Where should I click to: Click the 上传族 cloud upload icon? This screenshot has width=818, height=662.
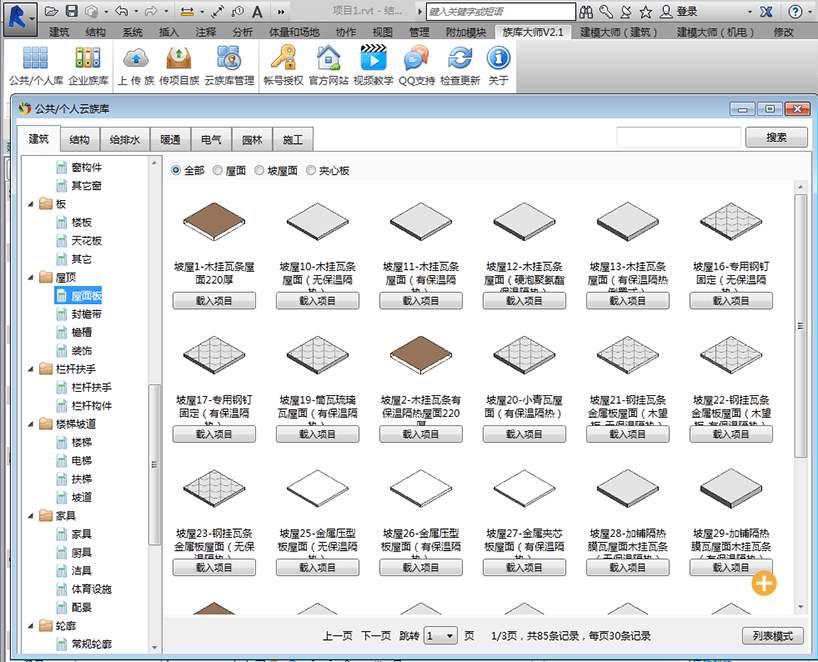pos(135,59)
